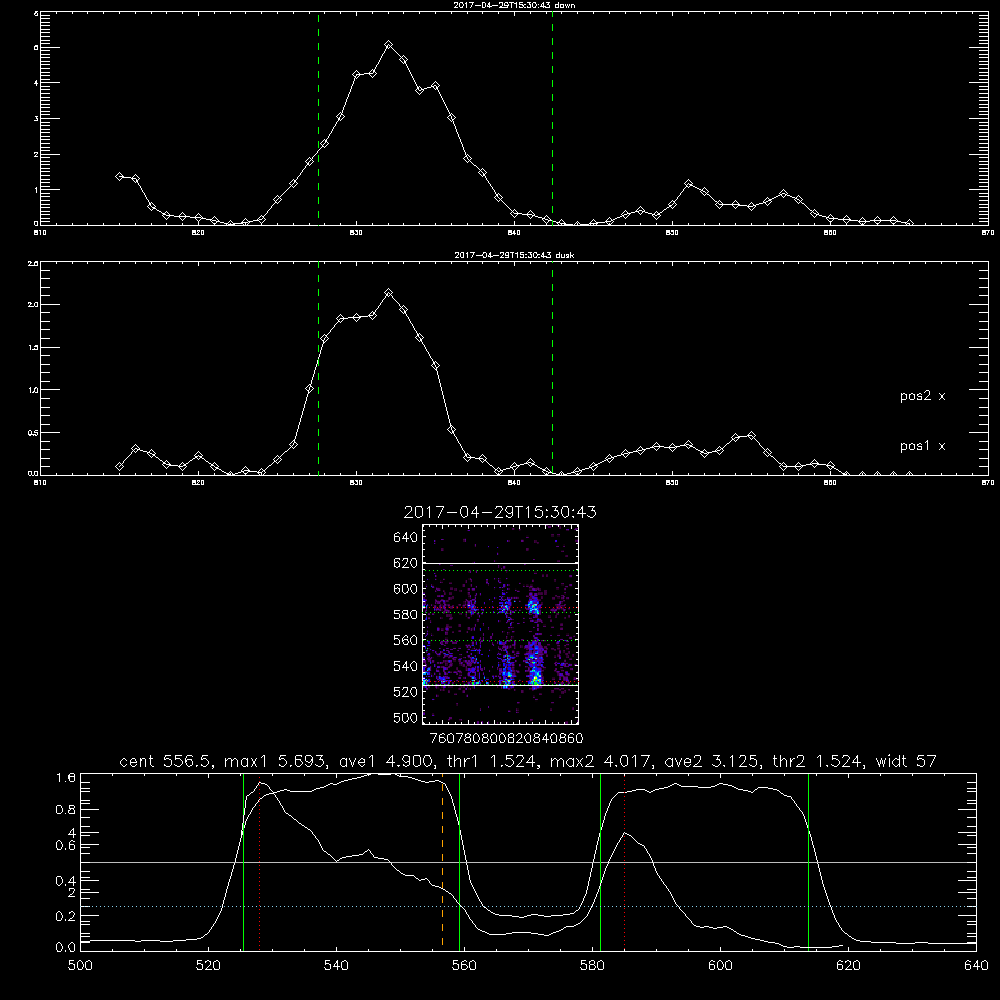This screenshot has height=1000, width=1000.
Task: Click the 'widt 57' value
Action: click(x=906, y=761)
